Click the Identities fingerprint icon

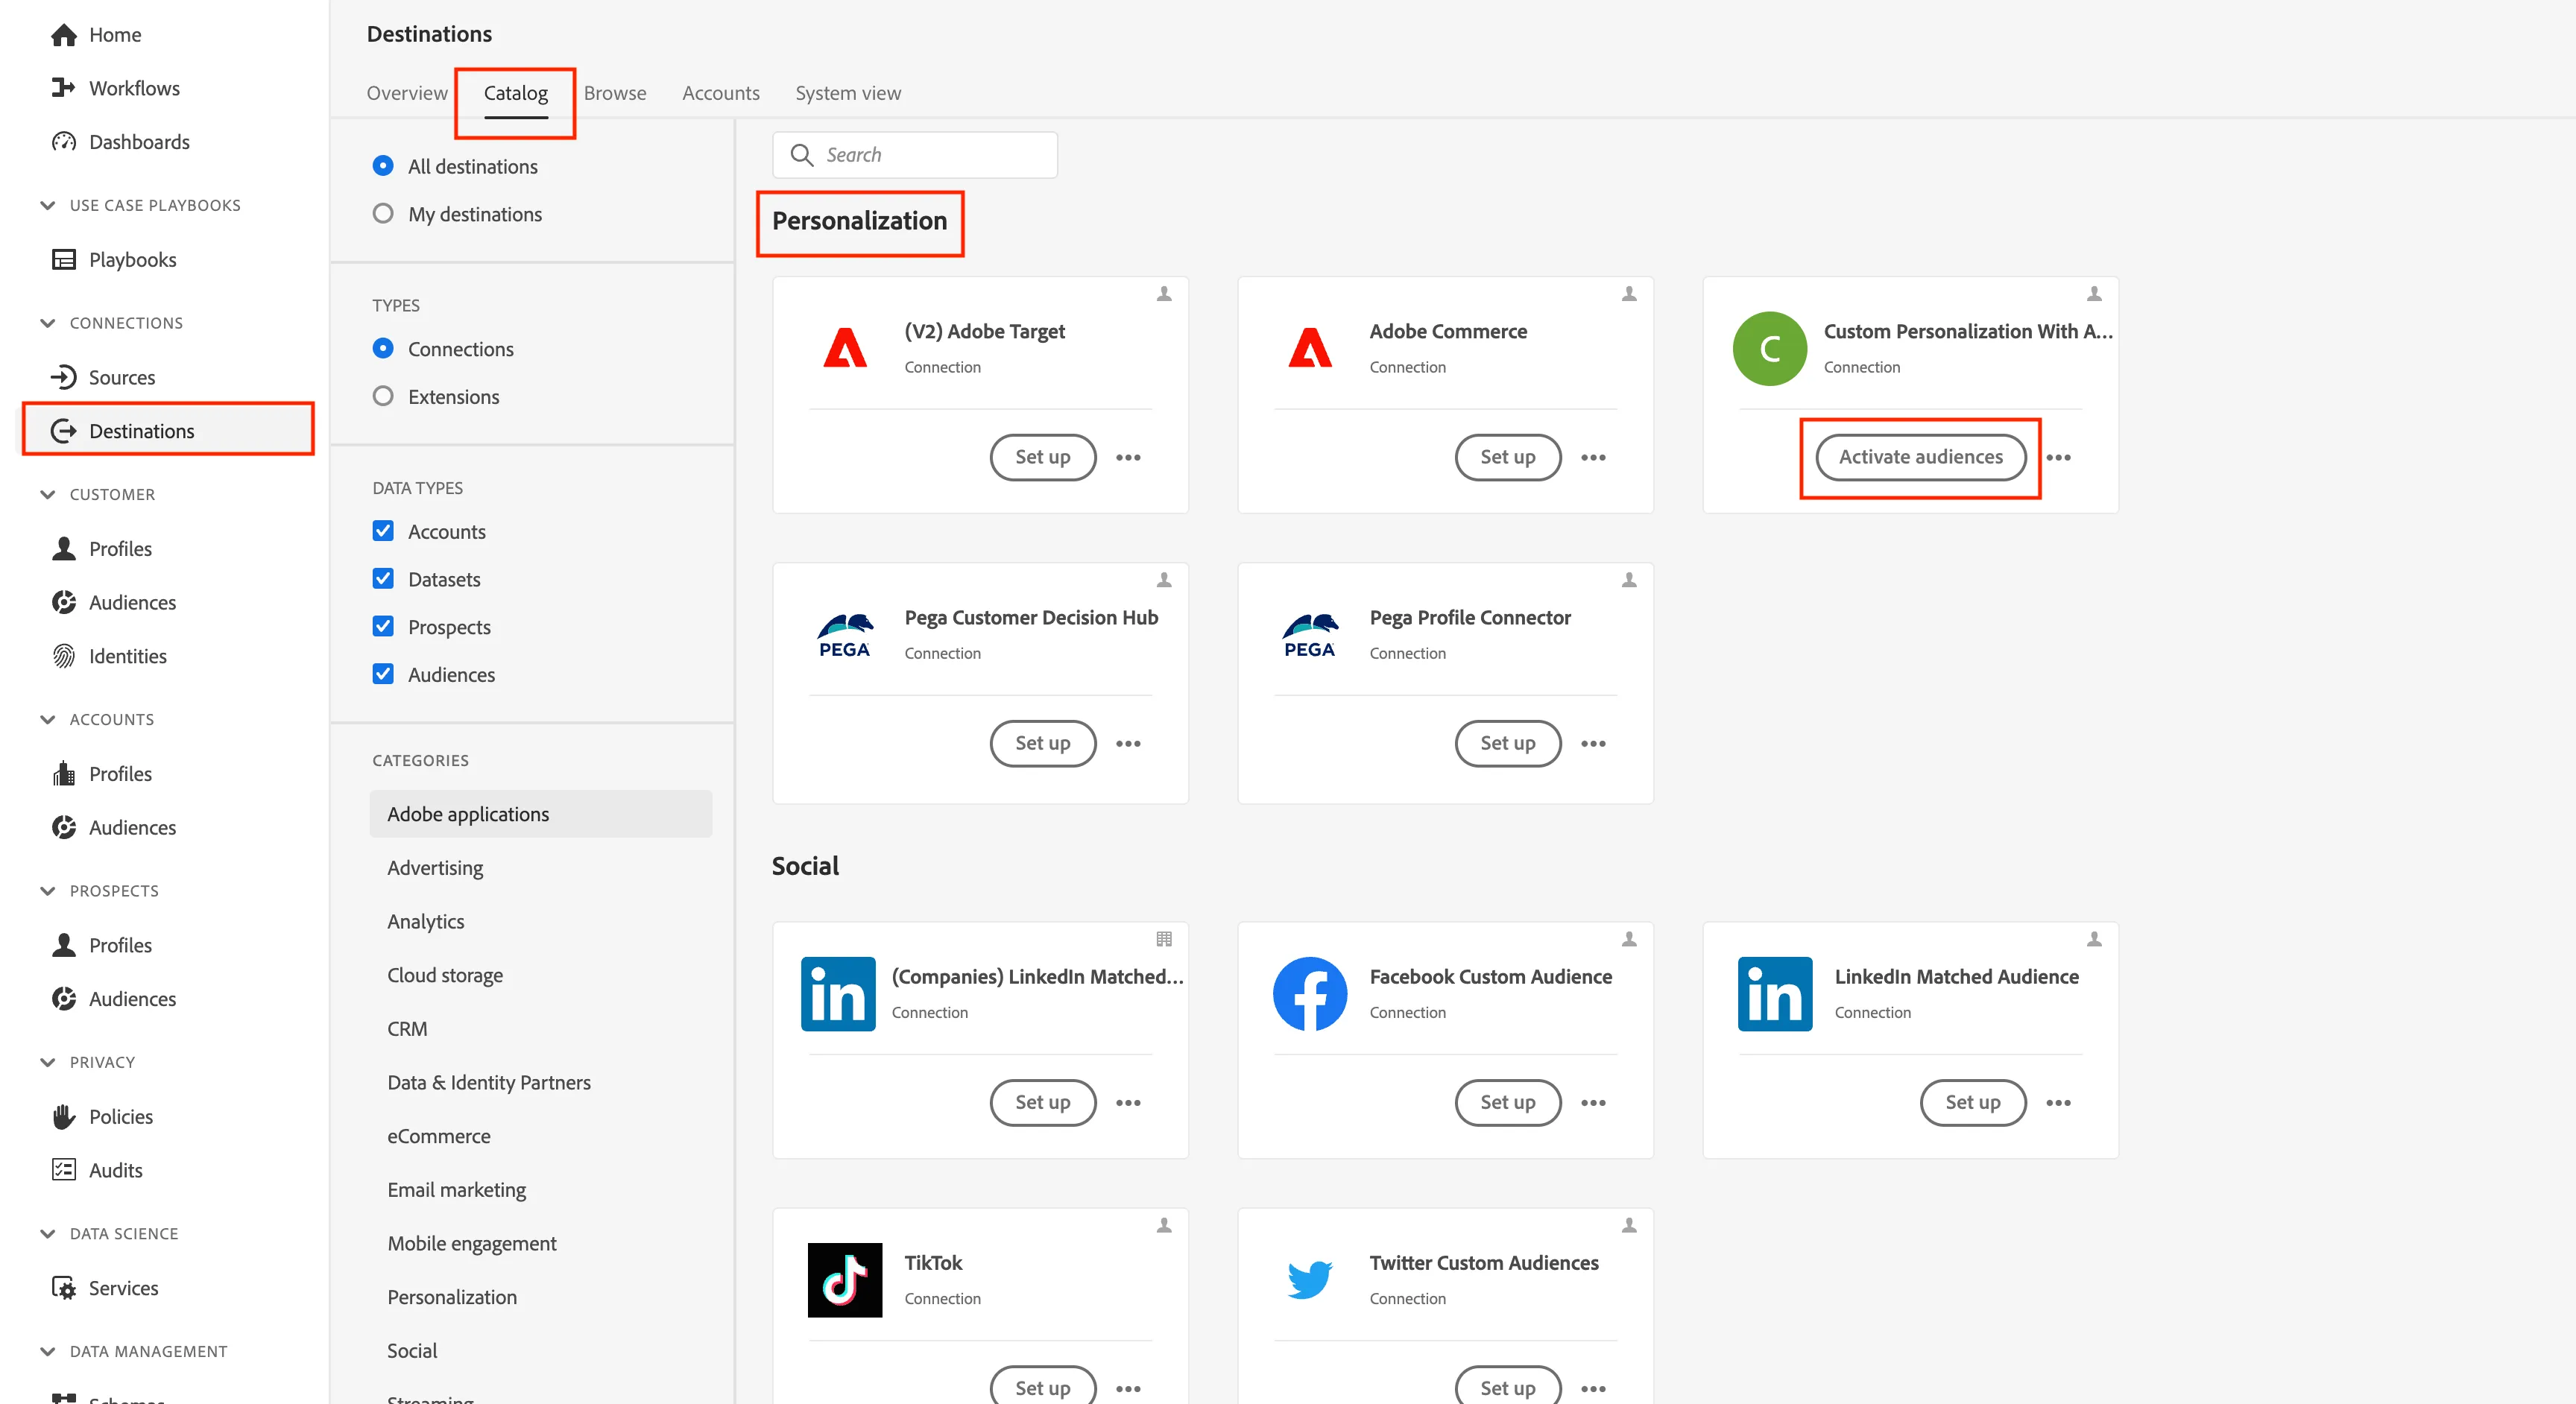(x=64, y=656)
